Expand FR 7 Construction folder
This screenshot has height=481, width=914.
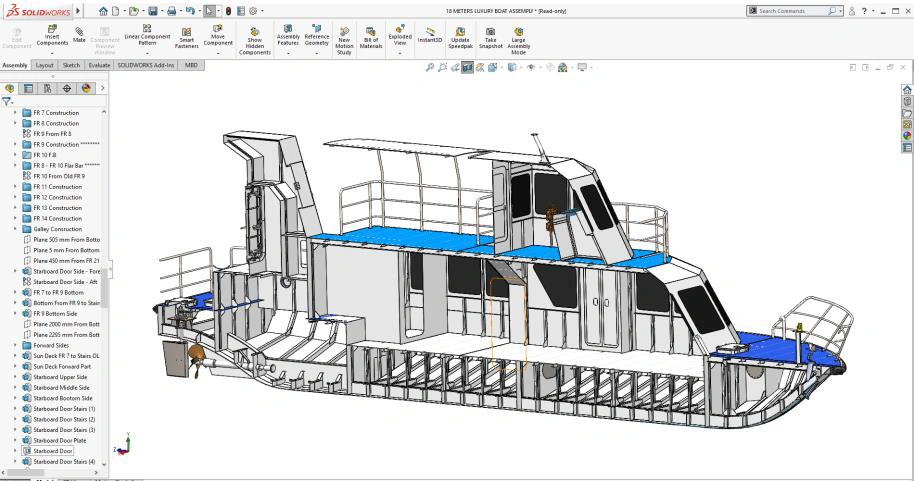[x=15, y=113]
